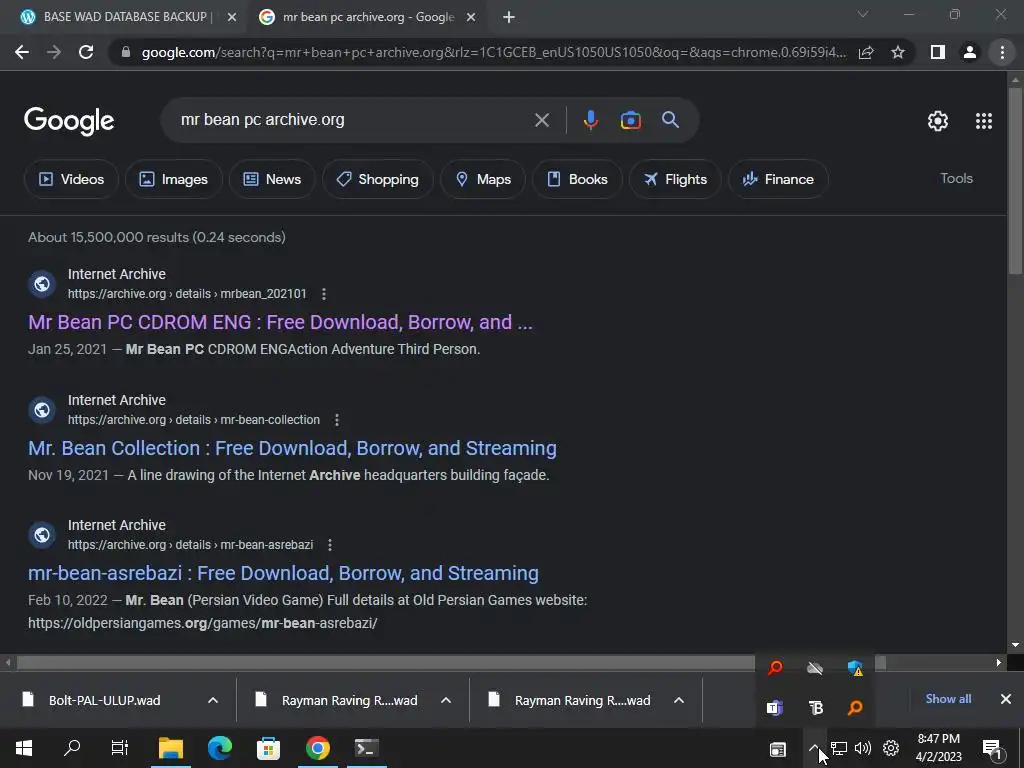Close the downloads bar
The image size is (1024, 768).
click(x=1006, y=699)
